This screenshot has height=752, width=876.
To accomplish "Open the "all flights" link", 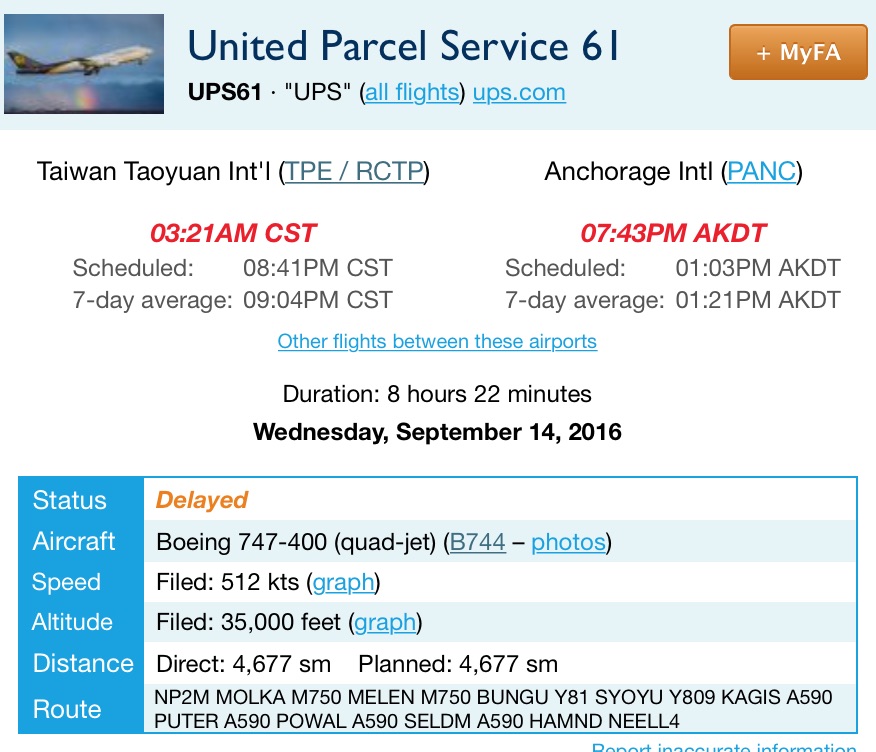I will tap(412, 93).
